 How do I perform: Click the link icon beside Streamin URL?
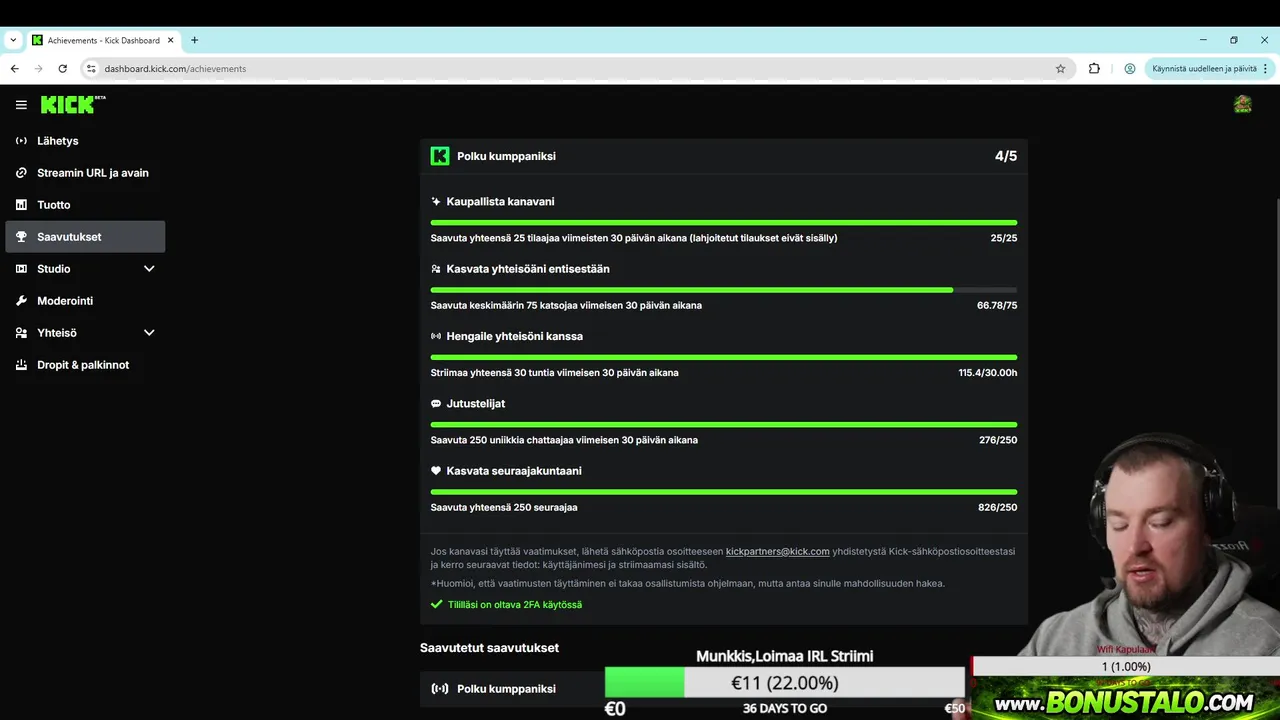point(21,173)
